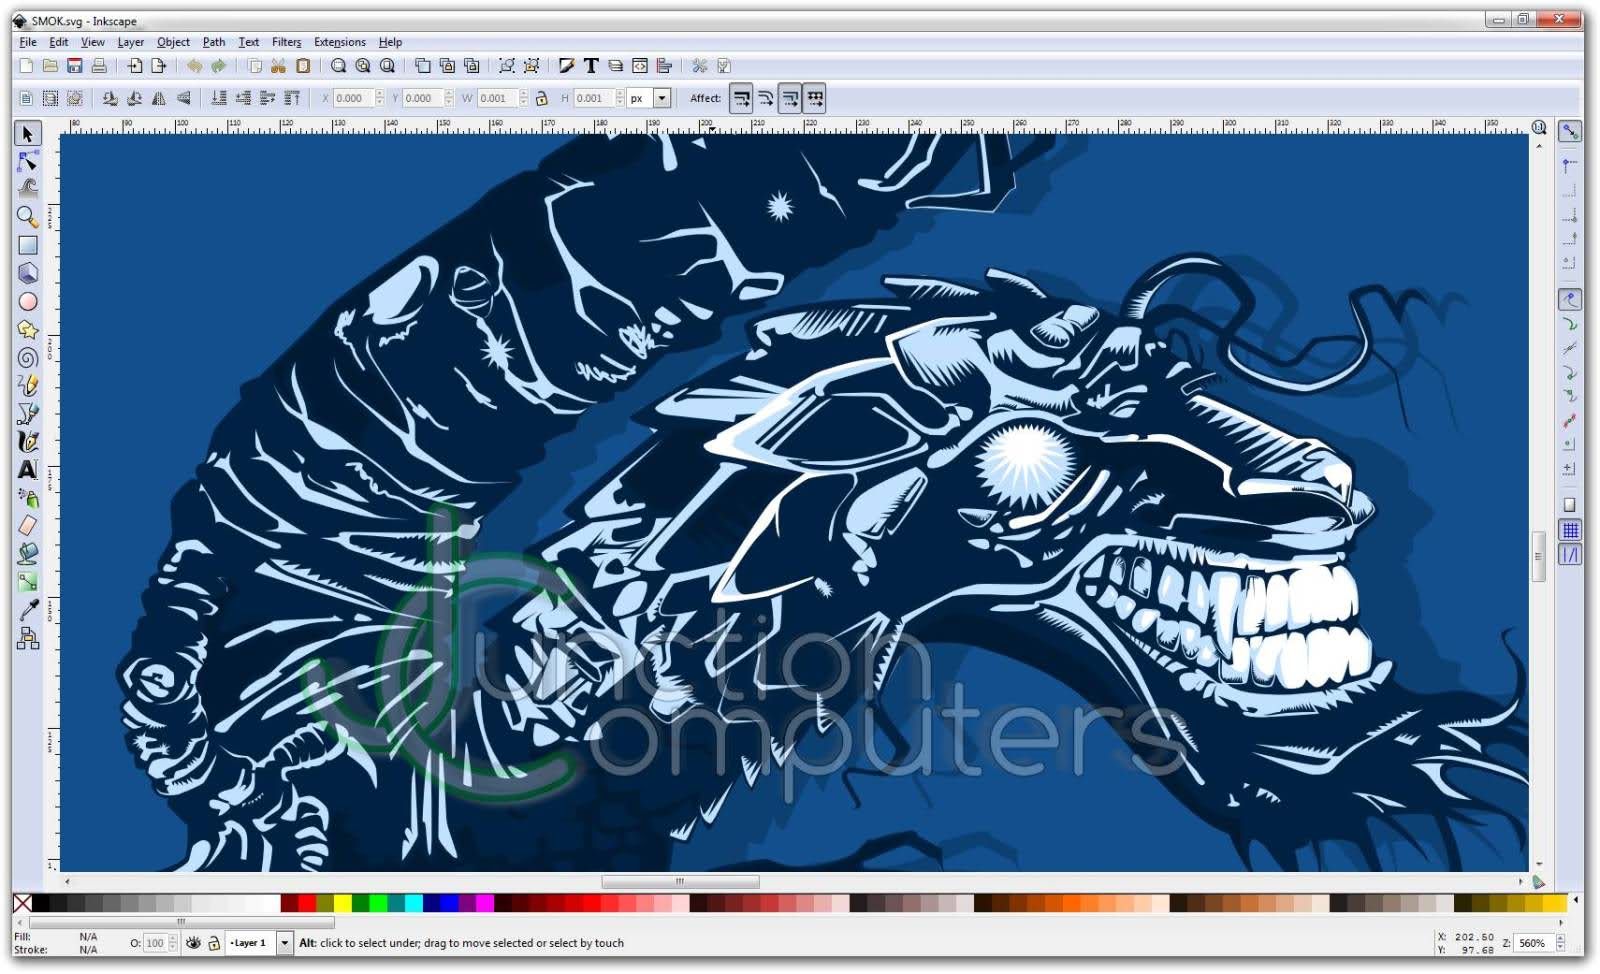Select the Star polygon tool
The image size is (1600, 974).
[28, 329]
